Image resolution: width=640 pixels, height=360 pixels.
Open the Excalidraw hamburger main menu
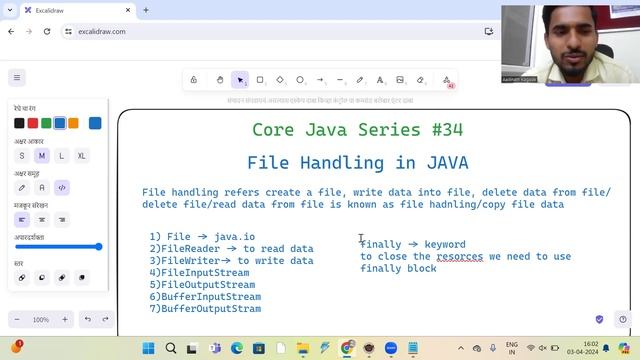pos(17,78)
